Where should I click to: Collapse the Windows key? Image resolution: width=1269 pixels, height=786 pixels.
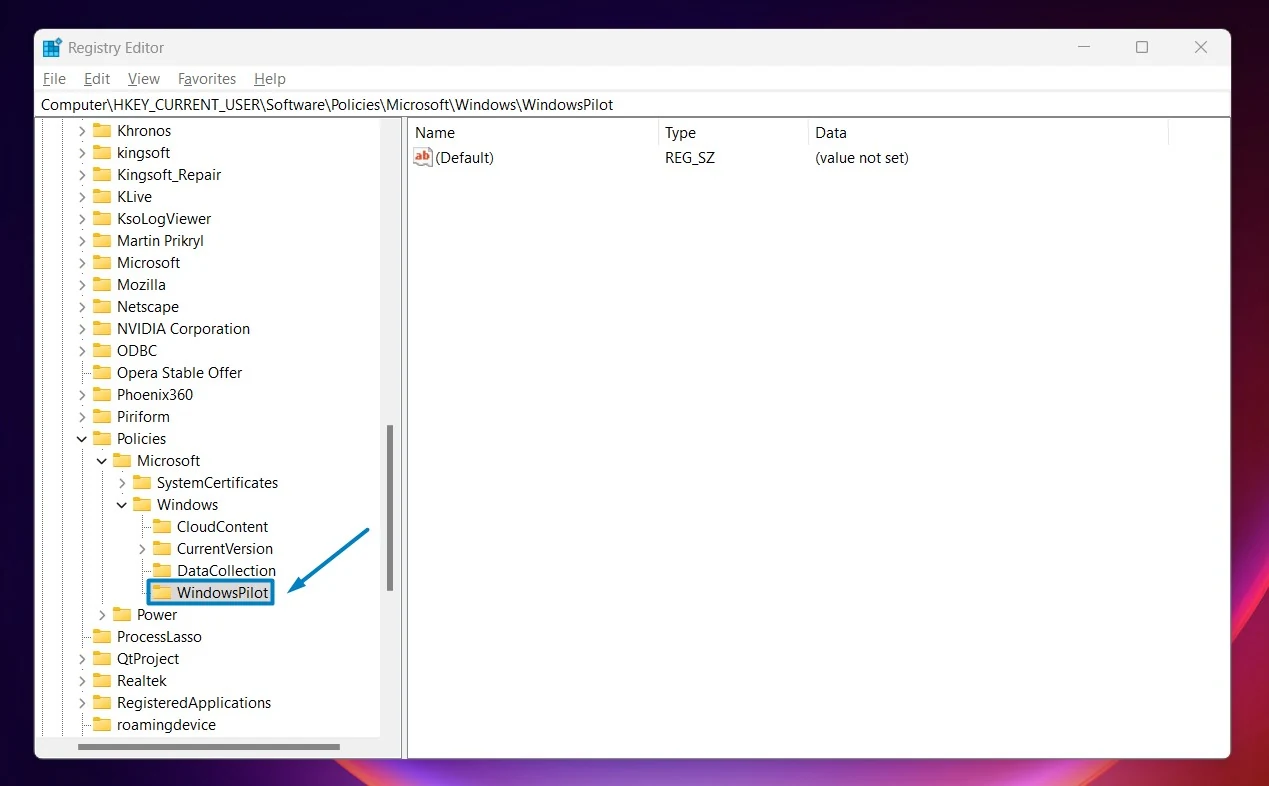[122, 505]
